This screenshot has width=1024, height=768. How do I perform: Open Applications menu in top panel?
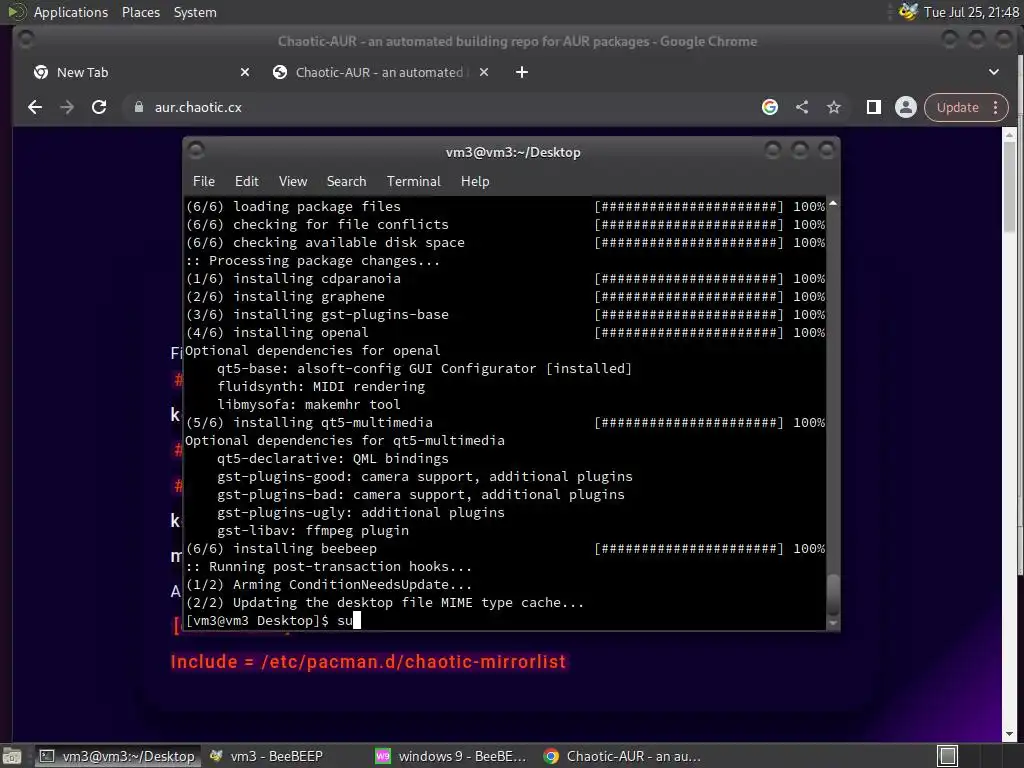pyautogui.click(x=71, y=12)
